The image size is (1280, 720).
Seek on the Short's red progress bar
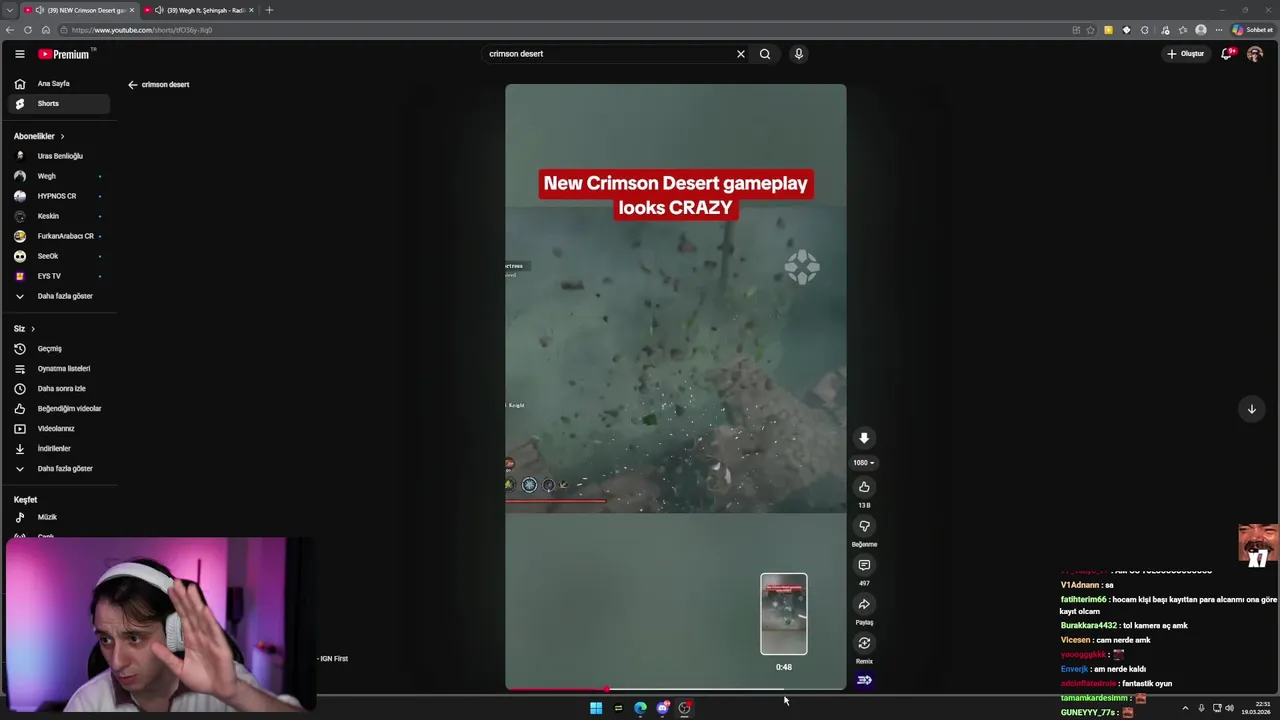(675, 689)
